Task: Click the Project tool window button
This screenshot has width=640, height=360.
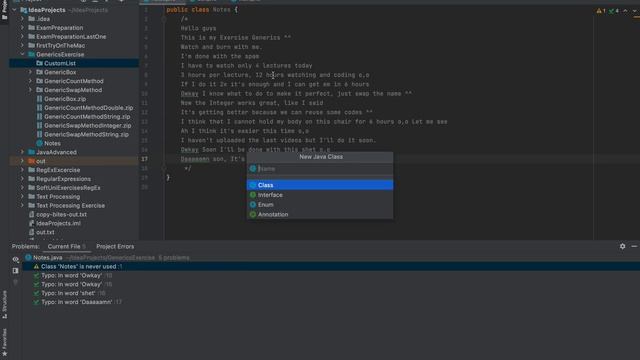Action: point(4,11)
